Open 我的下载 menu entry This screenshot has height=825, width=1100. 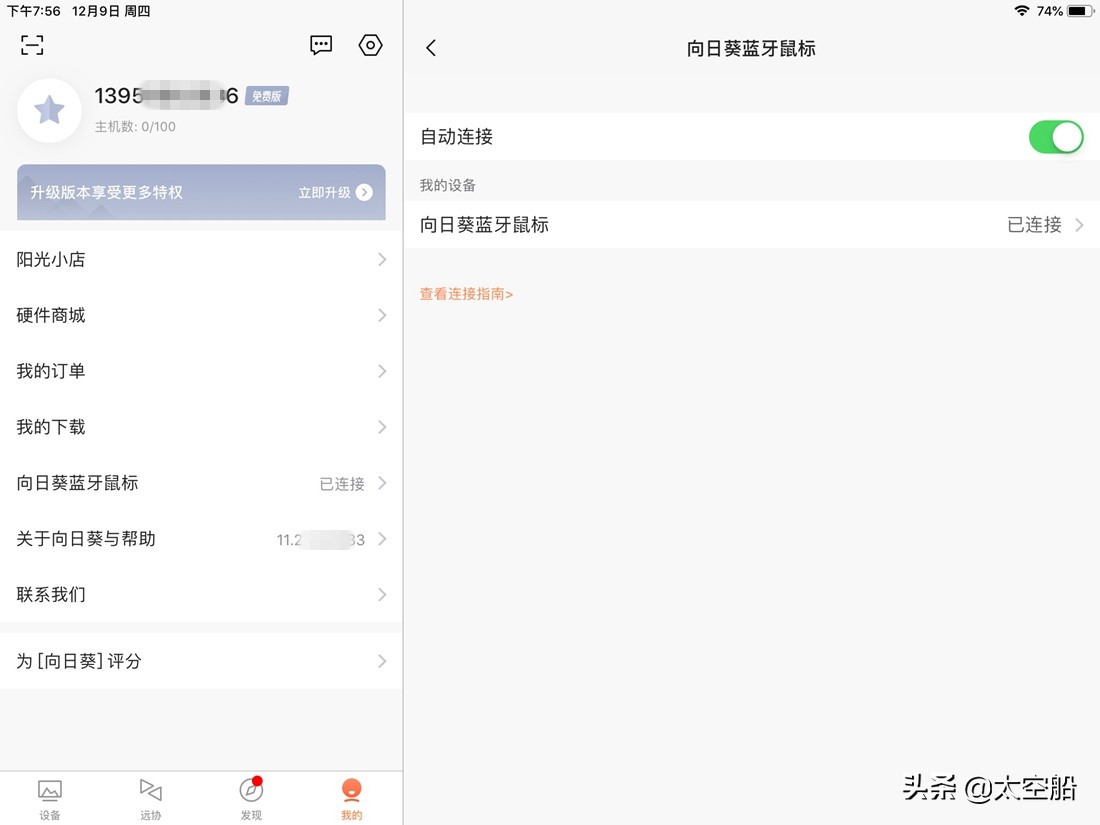point(201,427)
